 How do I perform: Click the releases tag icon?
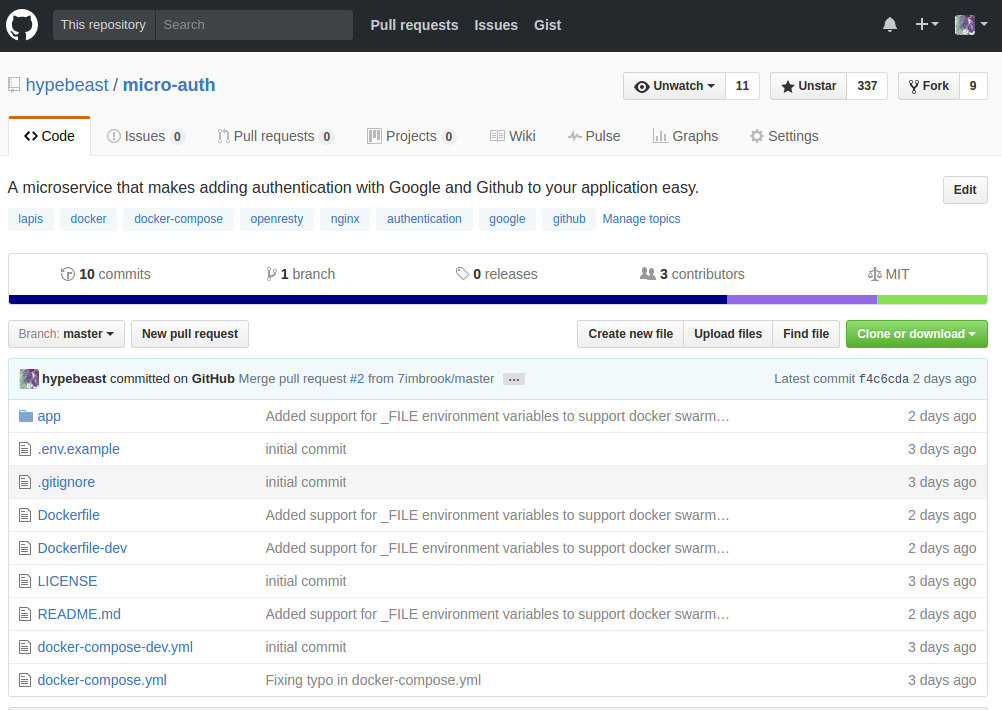click(x=462, y=274)
